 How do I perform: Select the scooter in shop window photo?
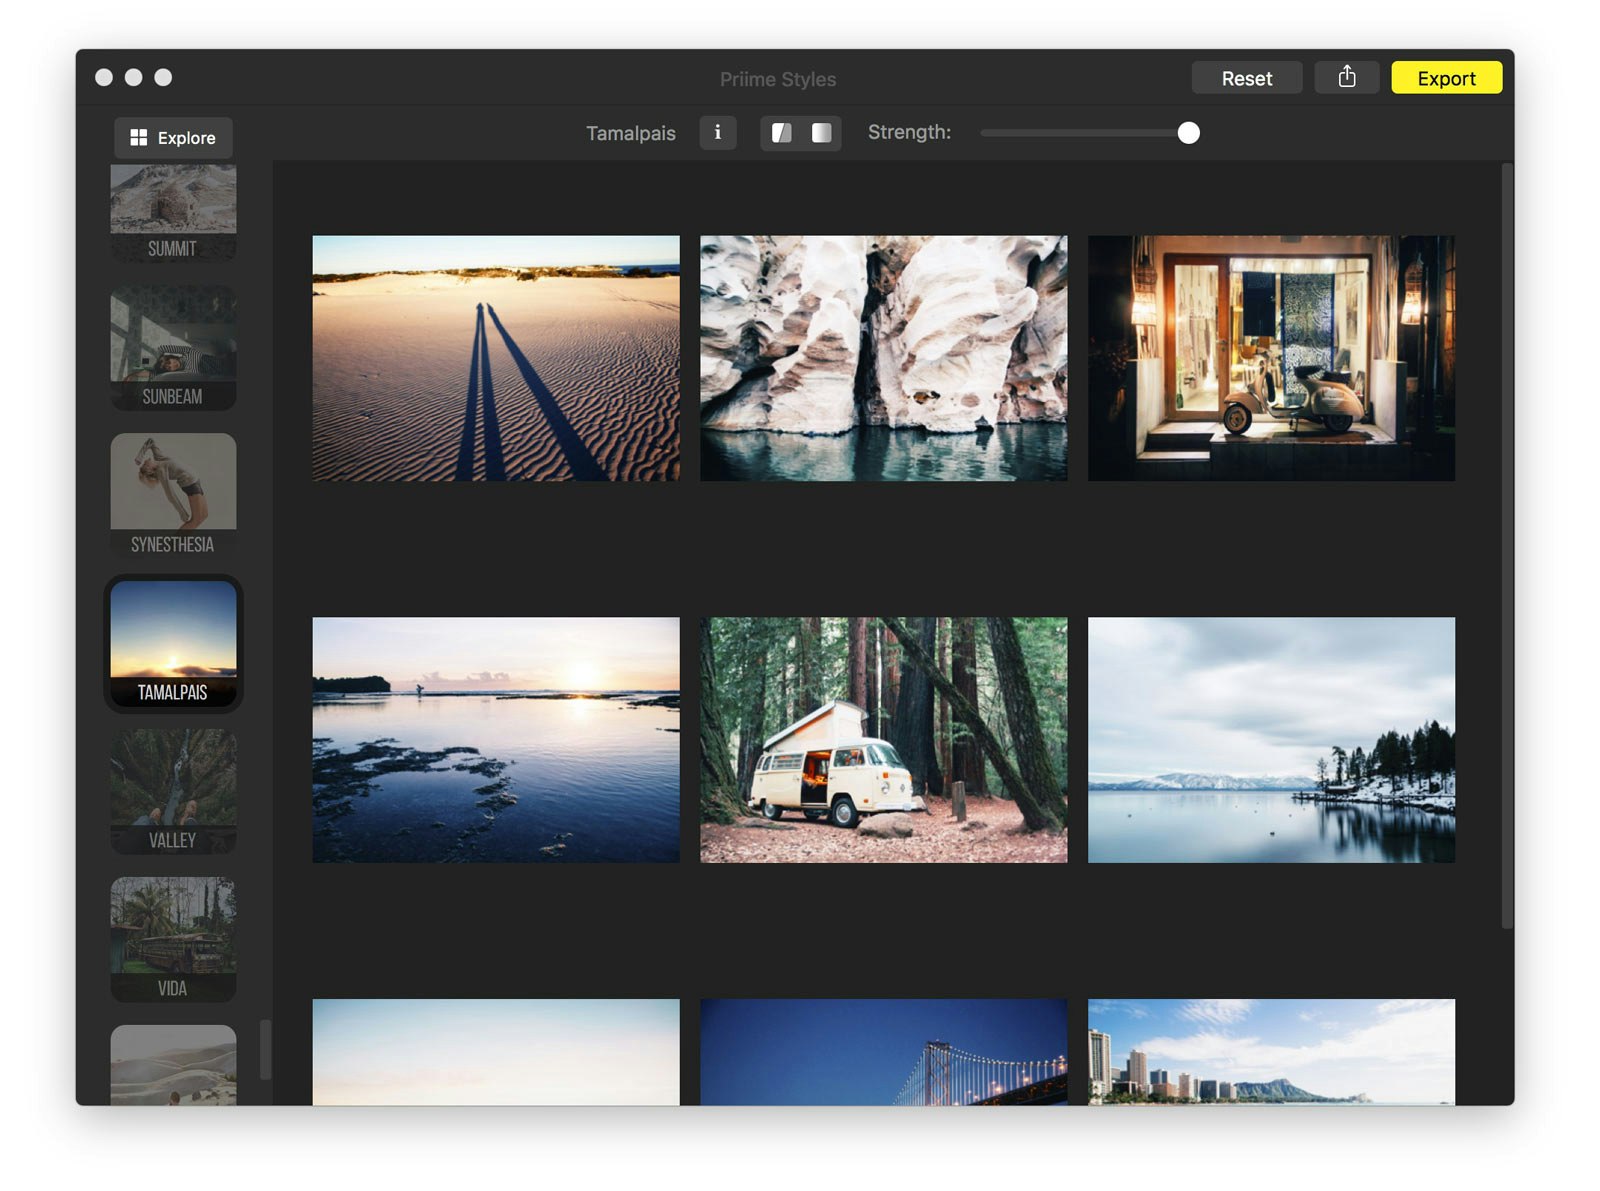tap(1270, 358)
